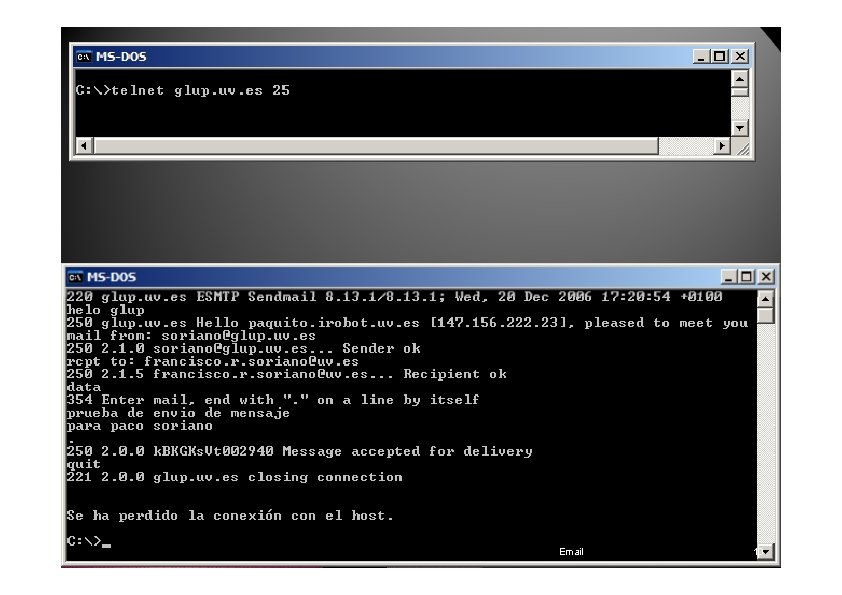Click the 'rcpt to: francisco.r.soriano@uv.es' line

point(213,361)
